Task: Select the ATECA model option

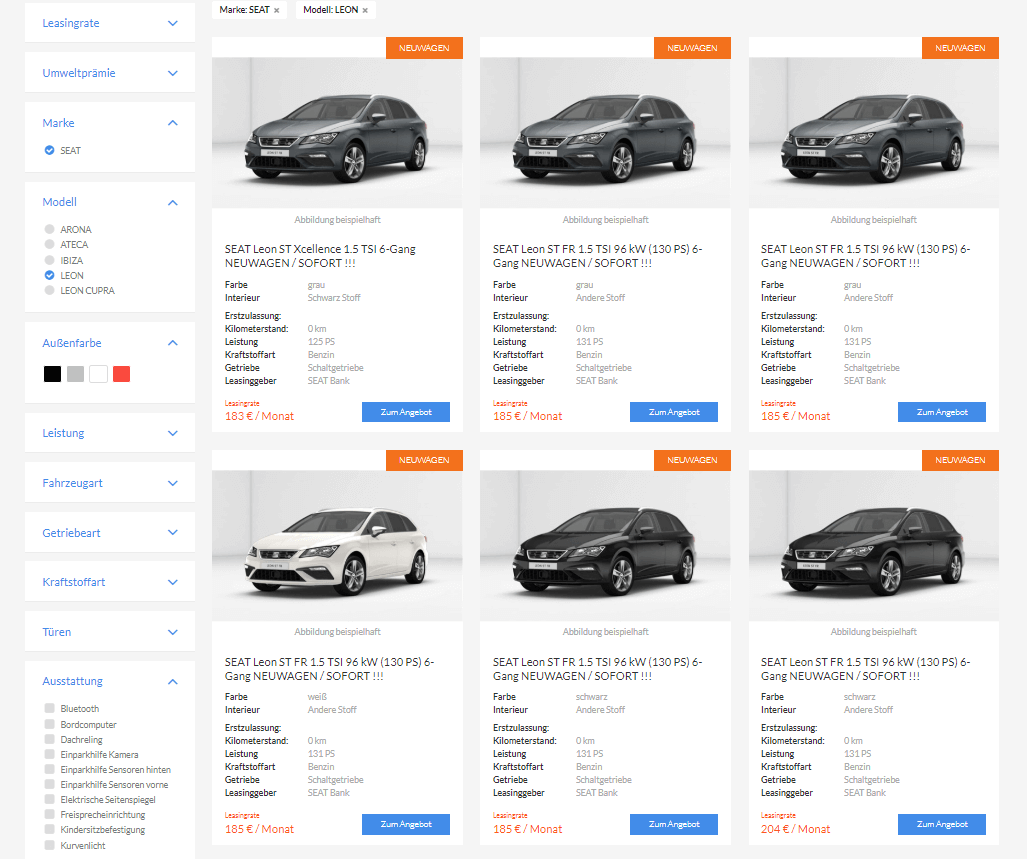Action: pos(49,244)
